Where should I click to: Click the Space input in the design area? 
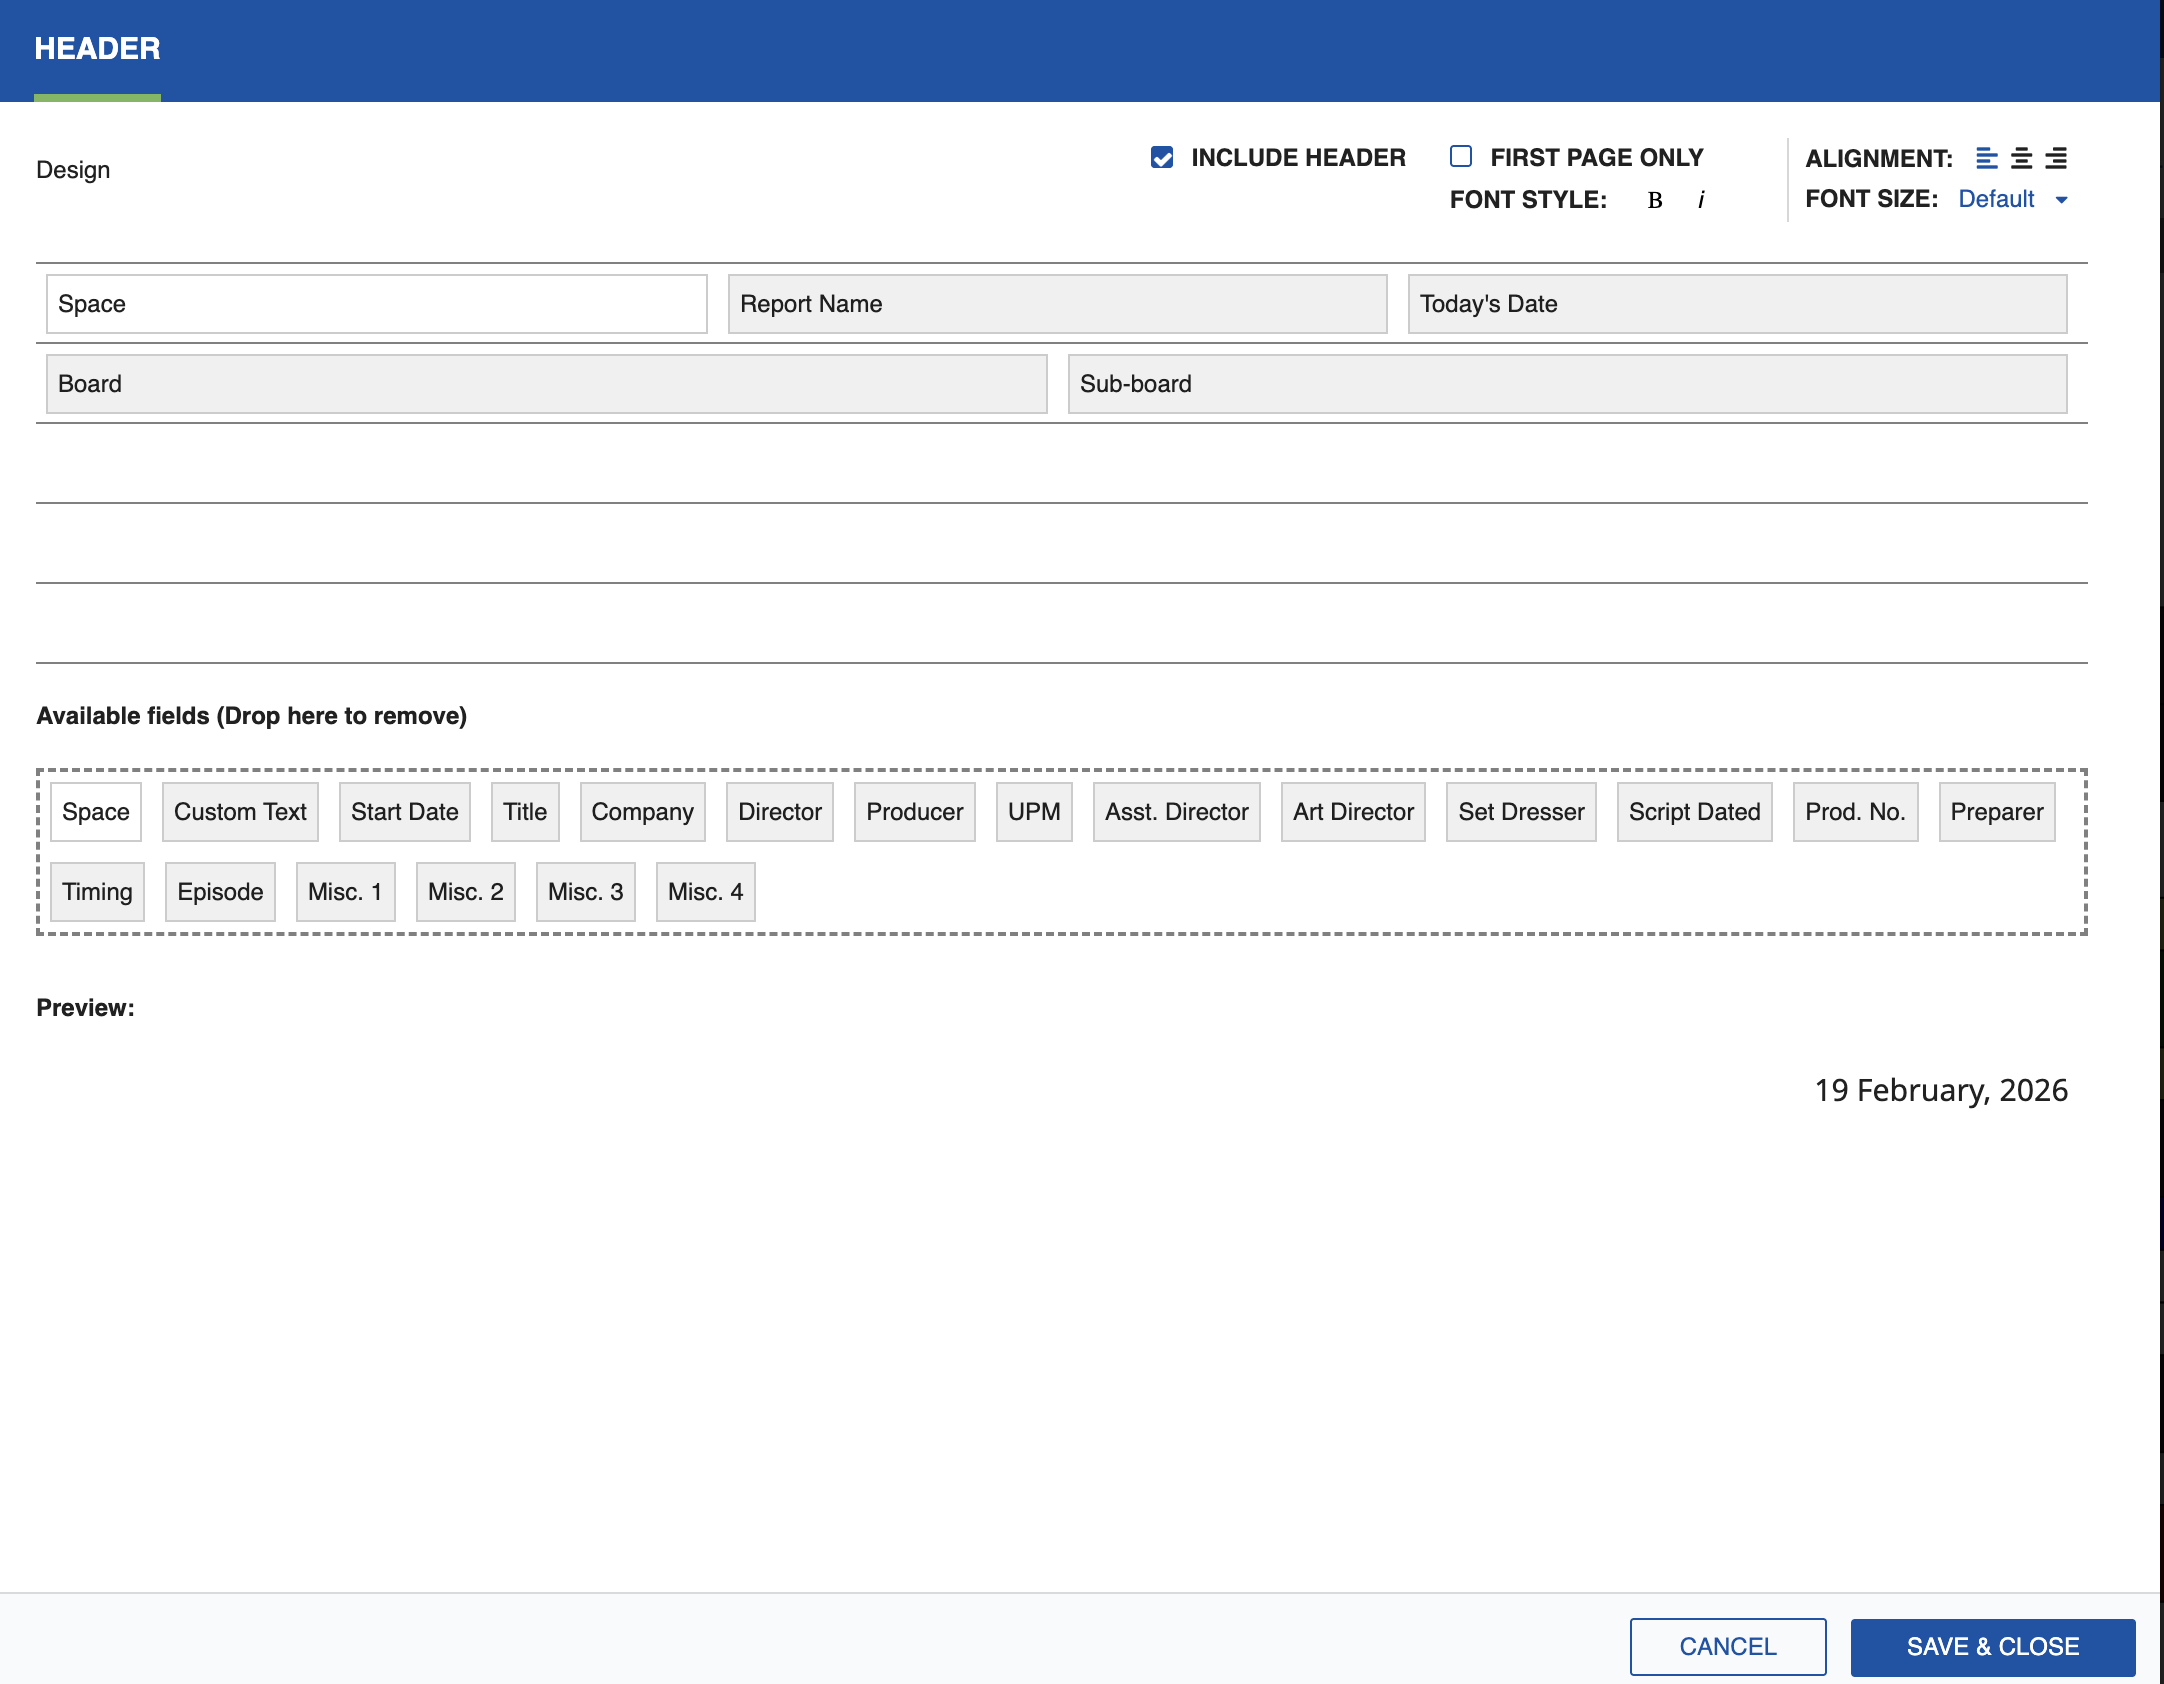pos(376,304)
